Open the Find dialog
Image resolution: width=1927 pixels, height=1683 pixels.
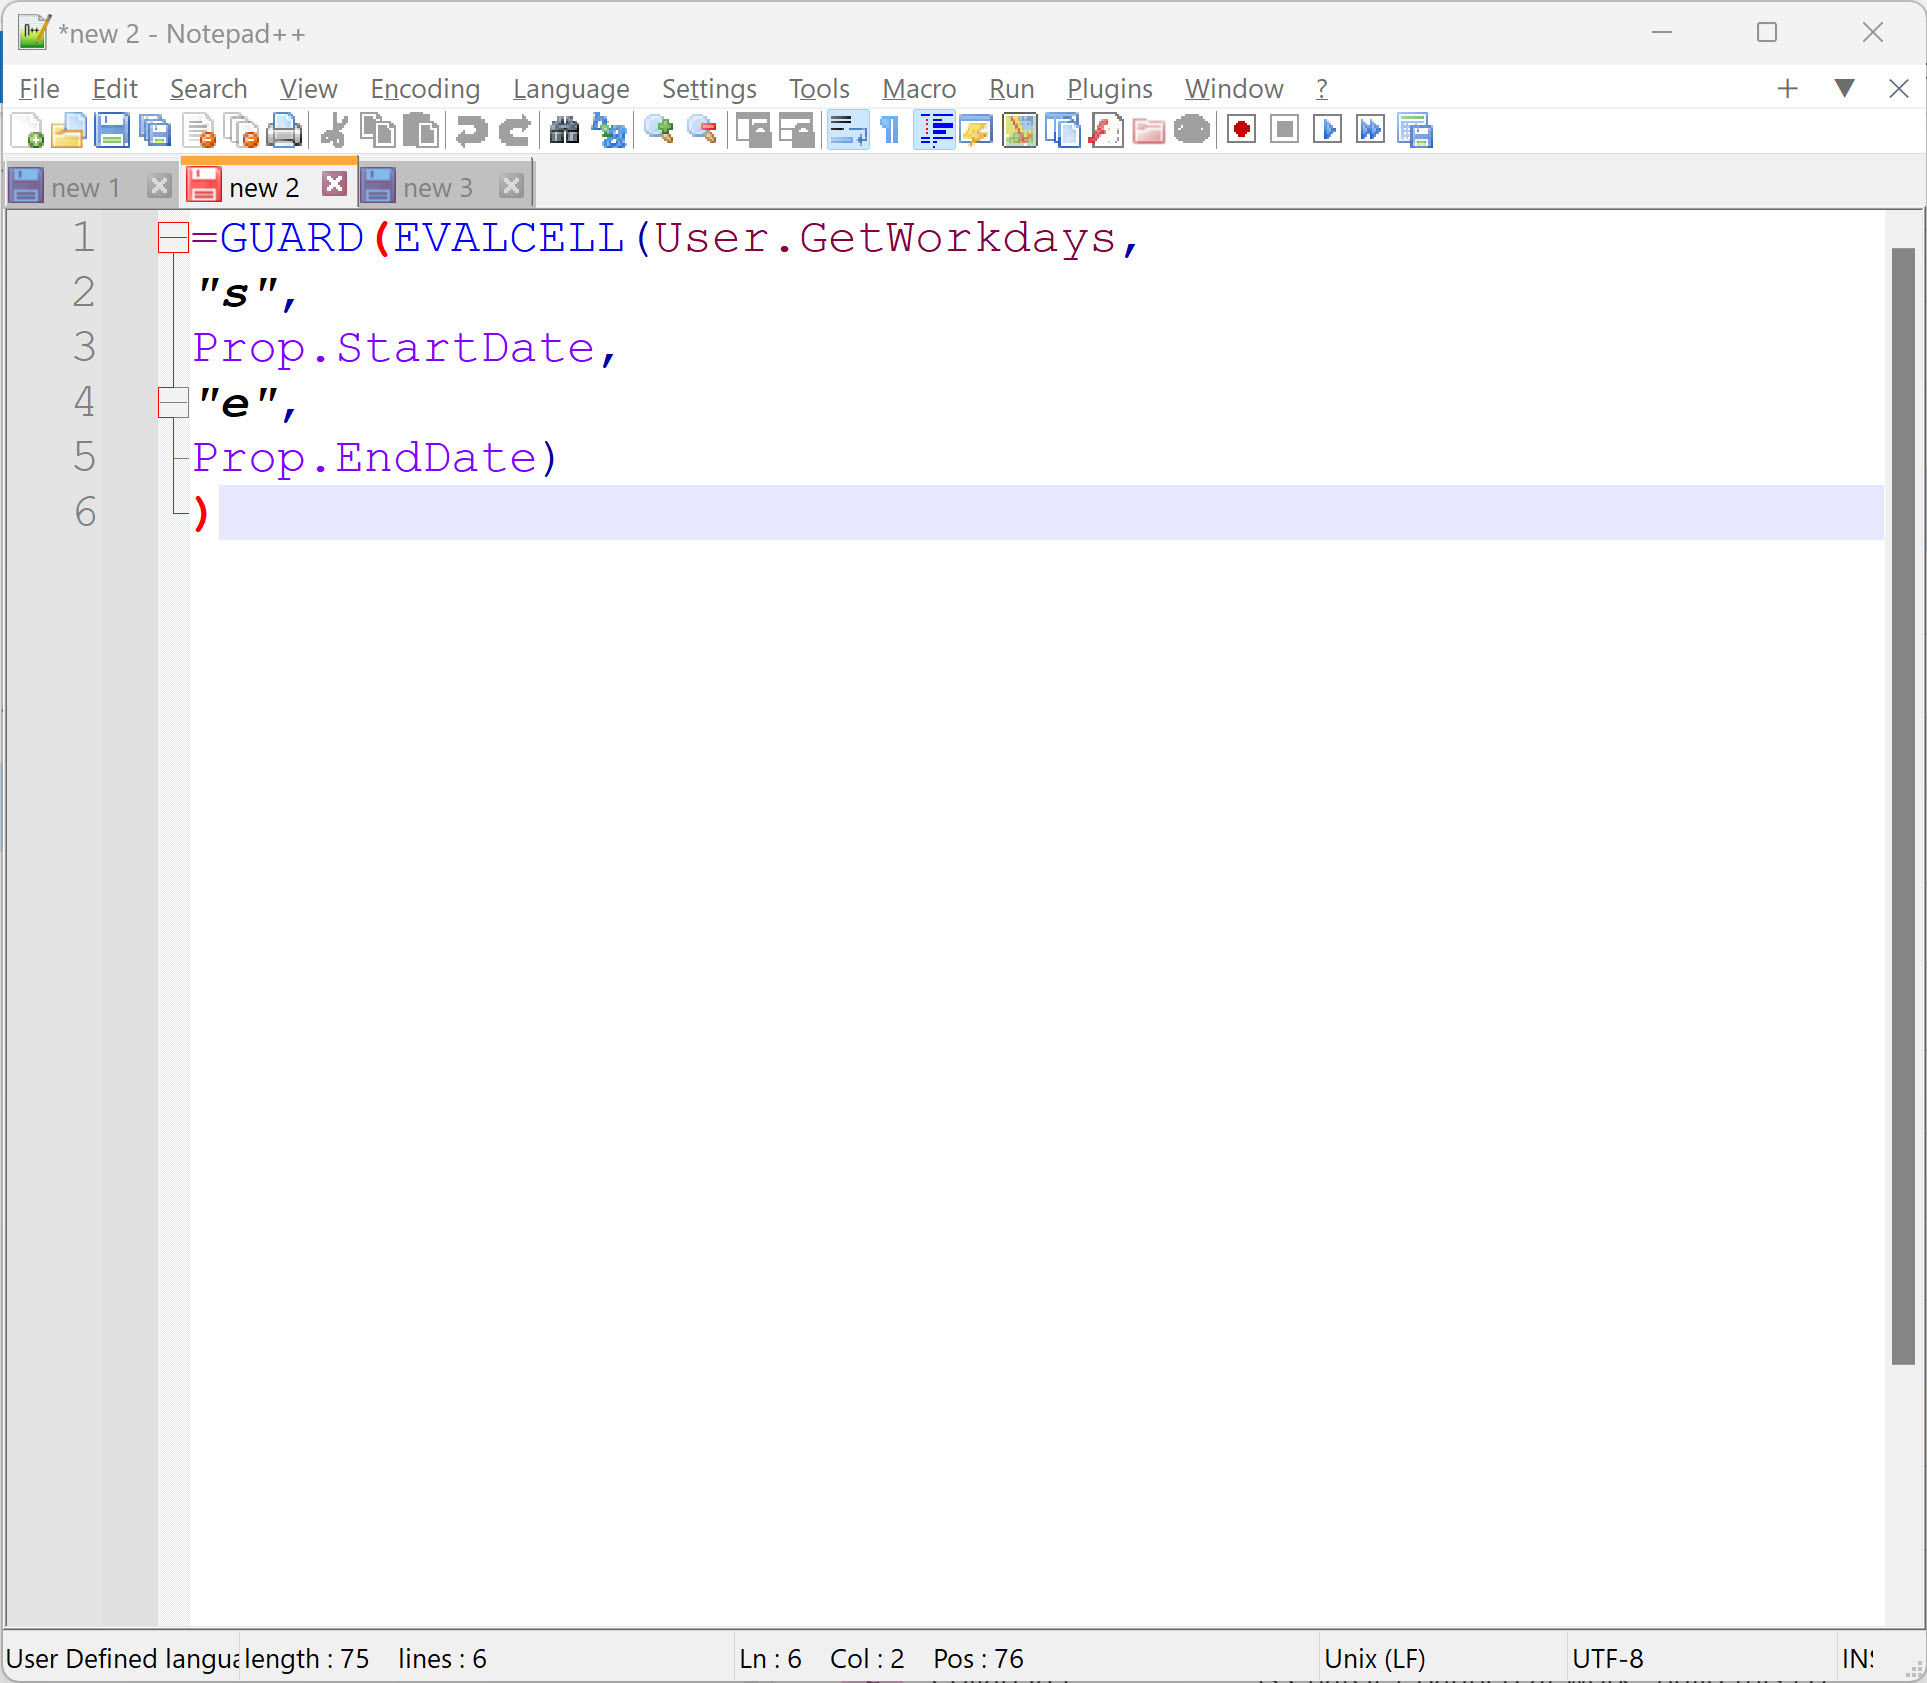coord(563,130)
